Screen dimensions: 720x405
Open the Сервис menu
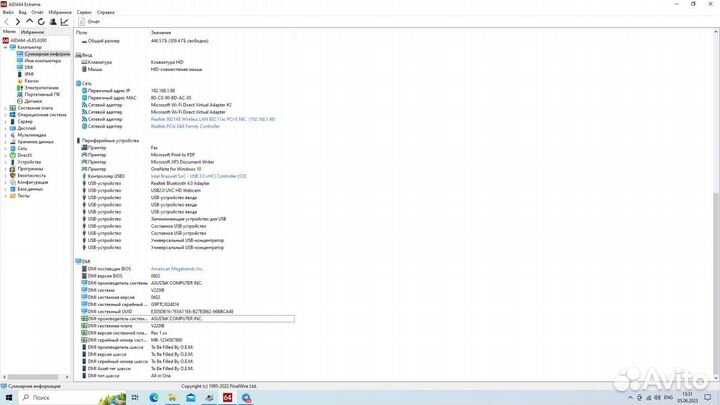(84, 12)
